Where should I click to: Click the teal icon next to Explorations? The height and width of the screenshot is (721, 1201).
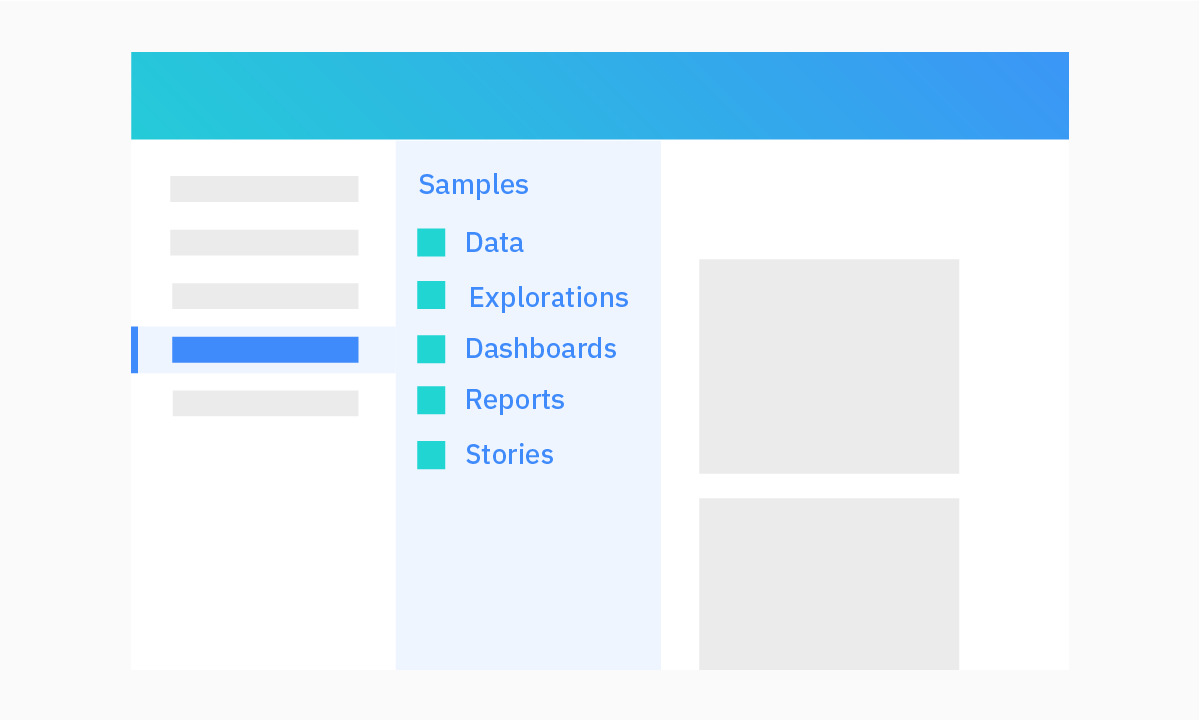click(431, 296)
